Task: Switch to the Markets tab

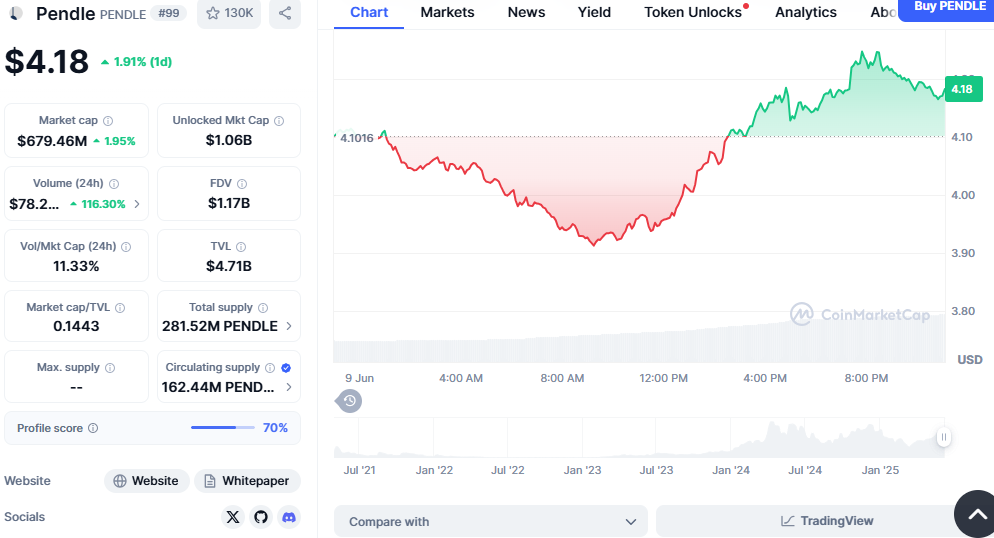Action: coord(447,12)
